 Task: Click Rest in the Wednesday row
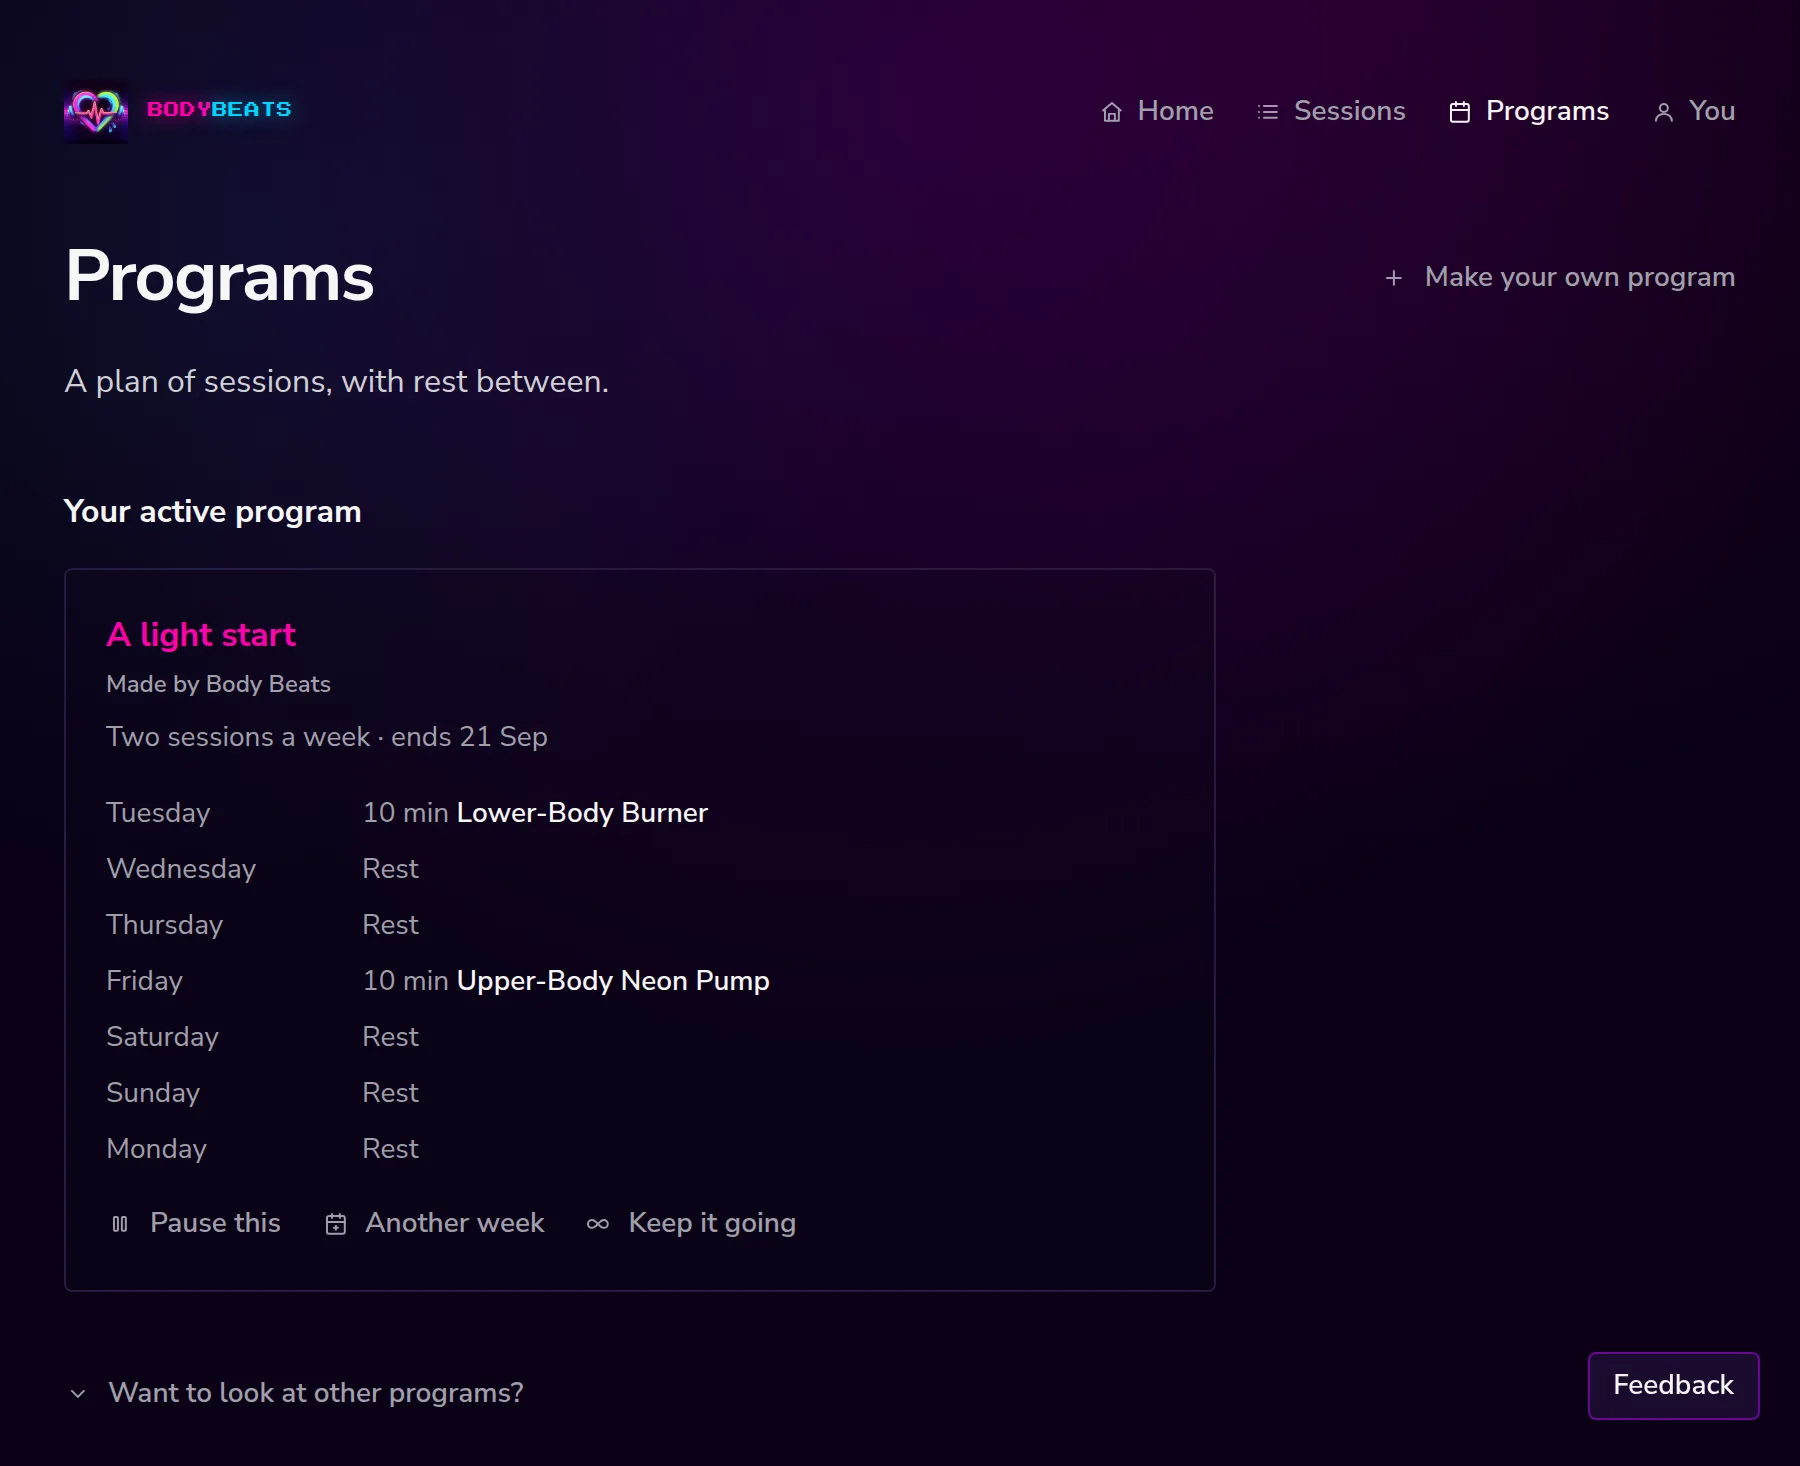click(x=390, y=869)
